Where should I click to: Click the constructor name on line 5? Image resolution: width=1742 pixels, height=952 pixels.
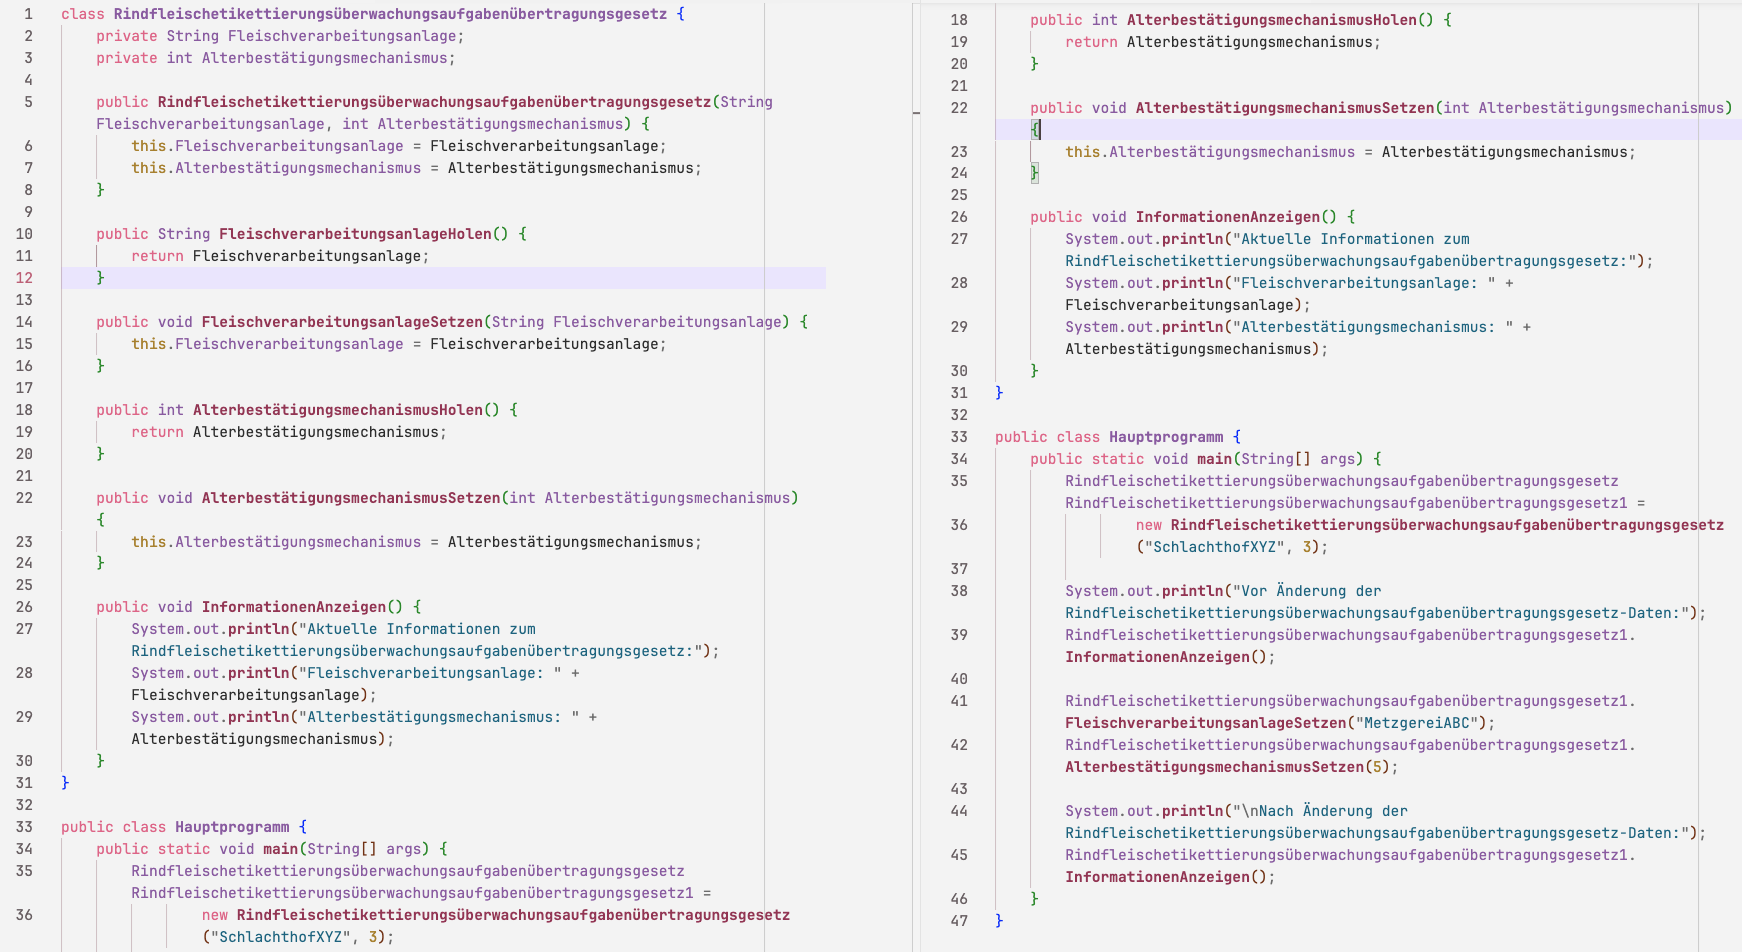[x=433, y=102]
